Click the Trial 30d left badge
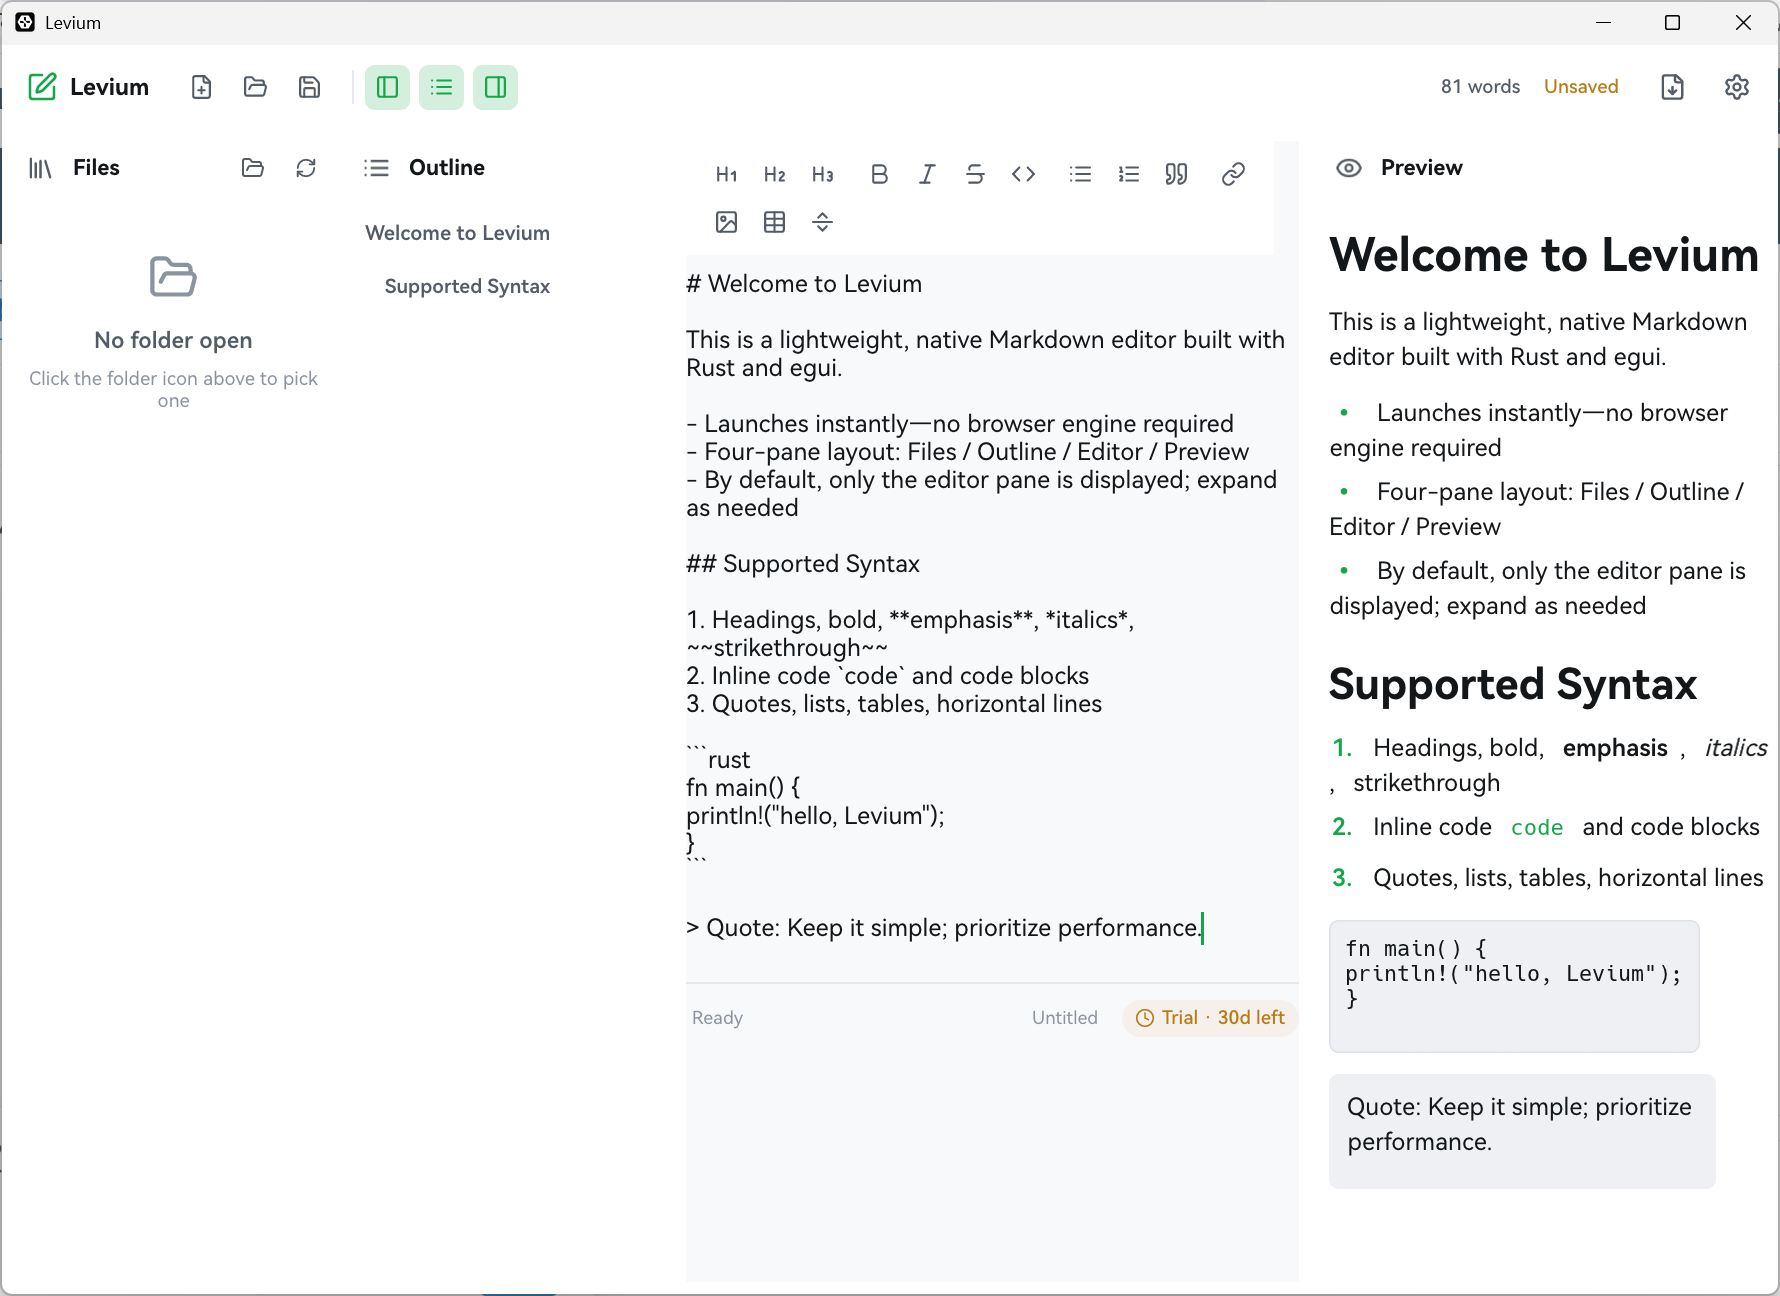 [1210, 1018]
